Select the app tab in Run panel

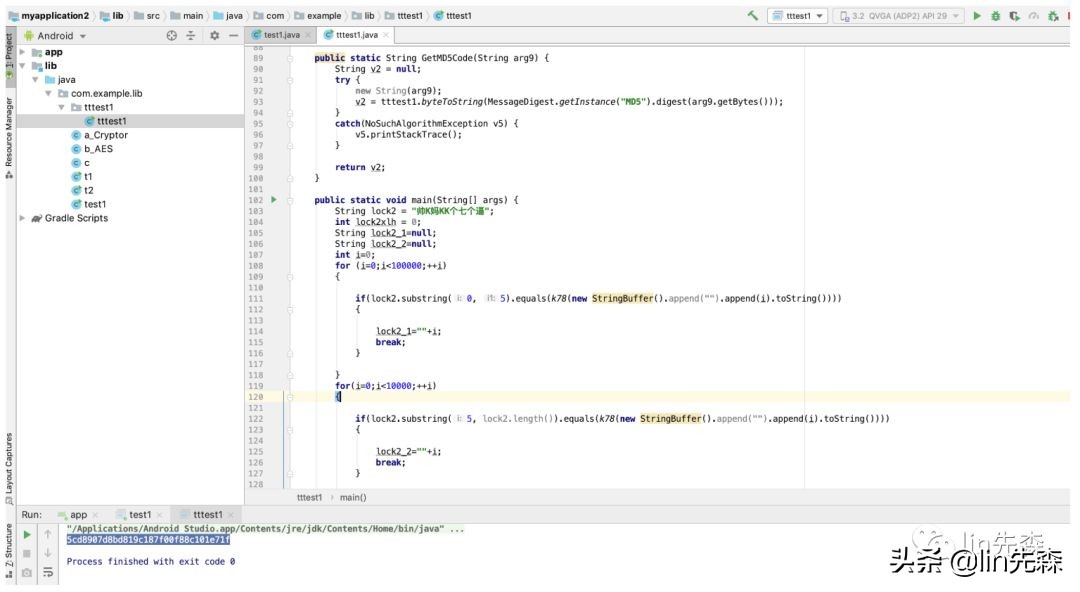pyautogui.click(x=78, y=515)
